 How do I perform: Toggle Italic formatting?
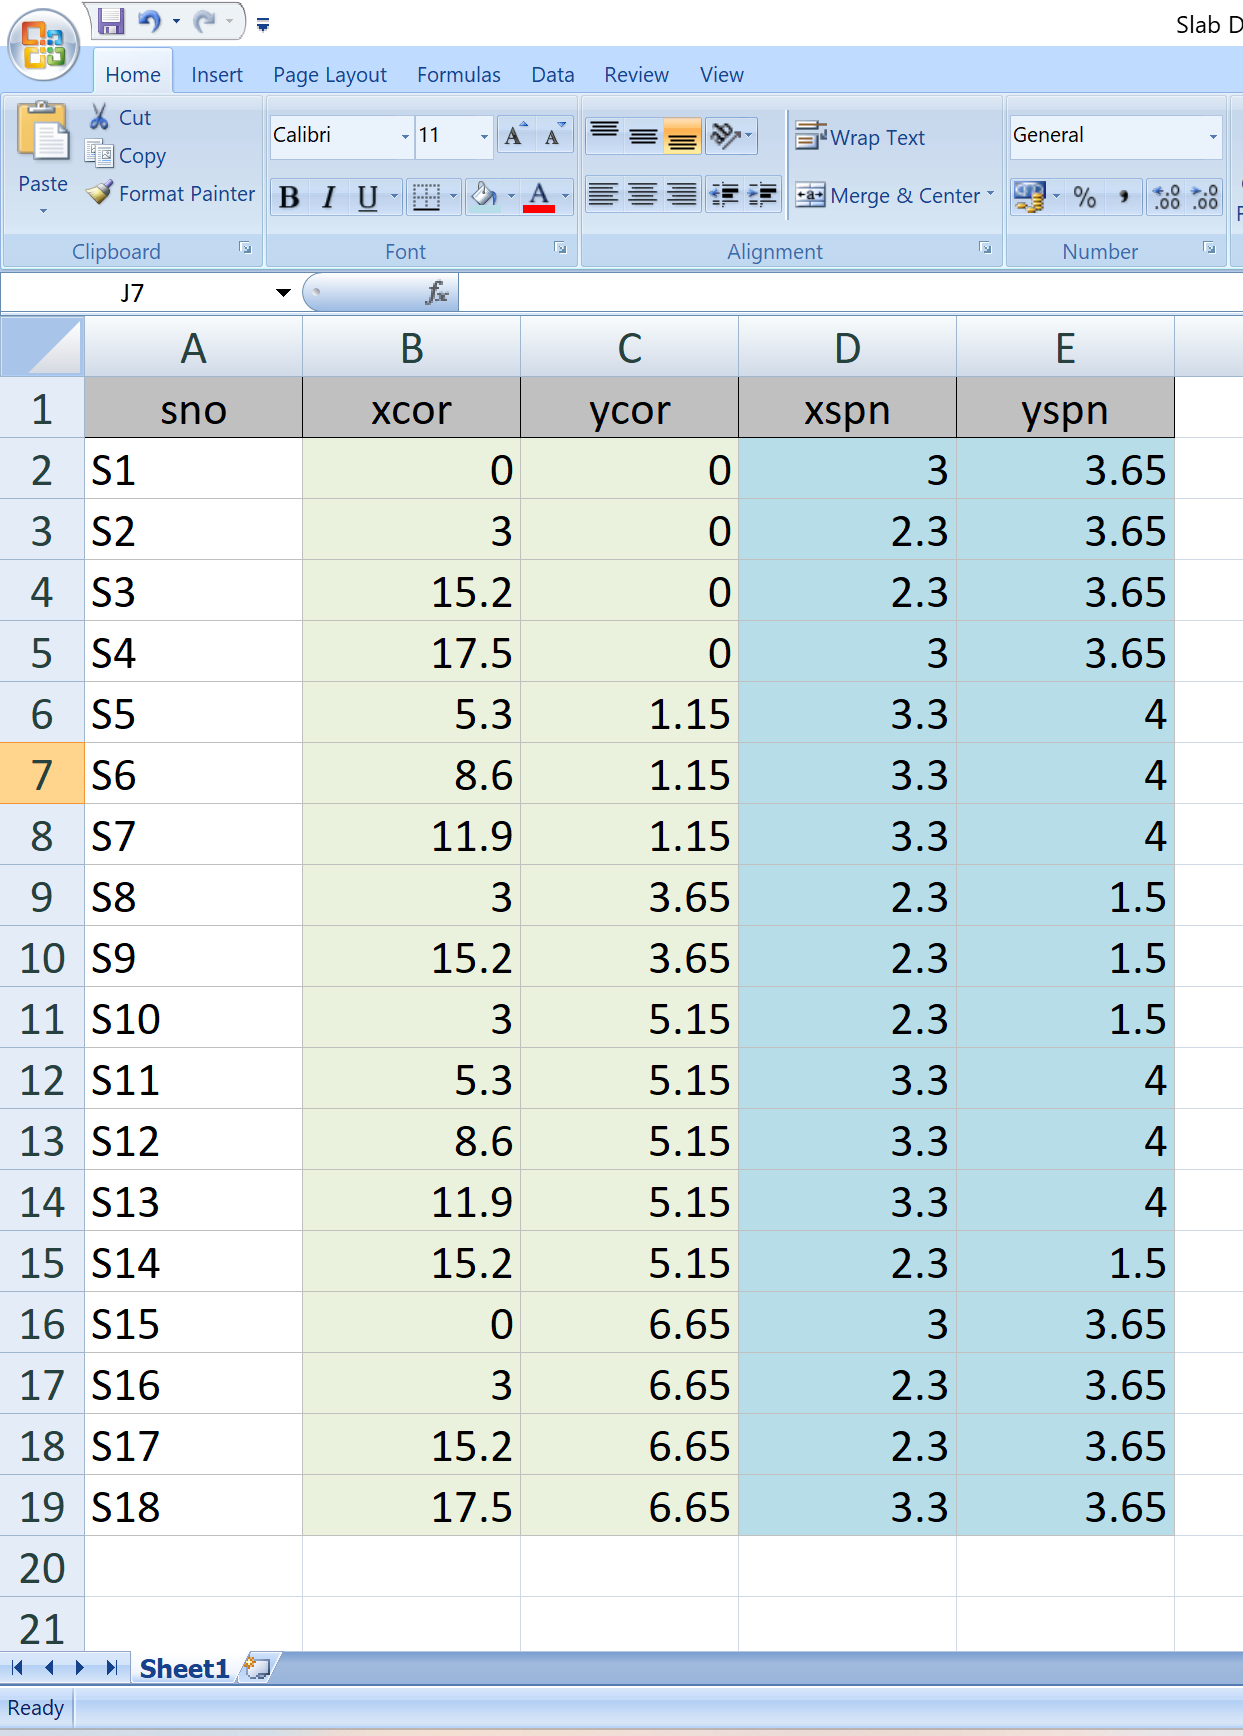point(328,197)
